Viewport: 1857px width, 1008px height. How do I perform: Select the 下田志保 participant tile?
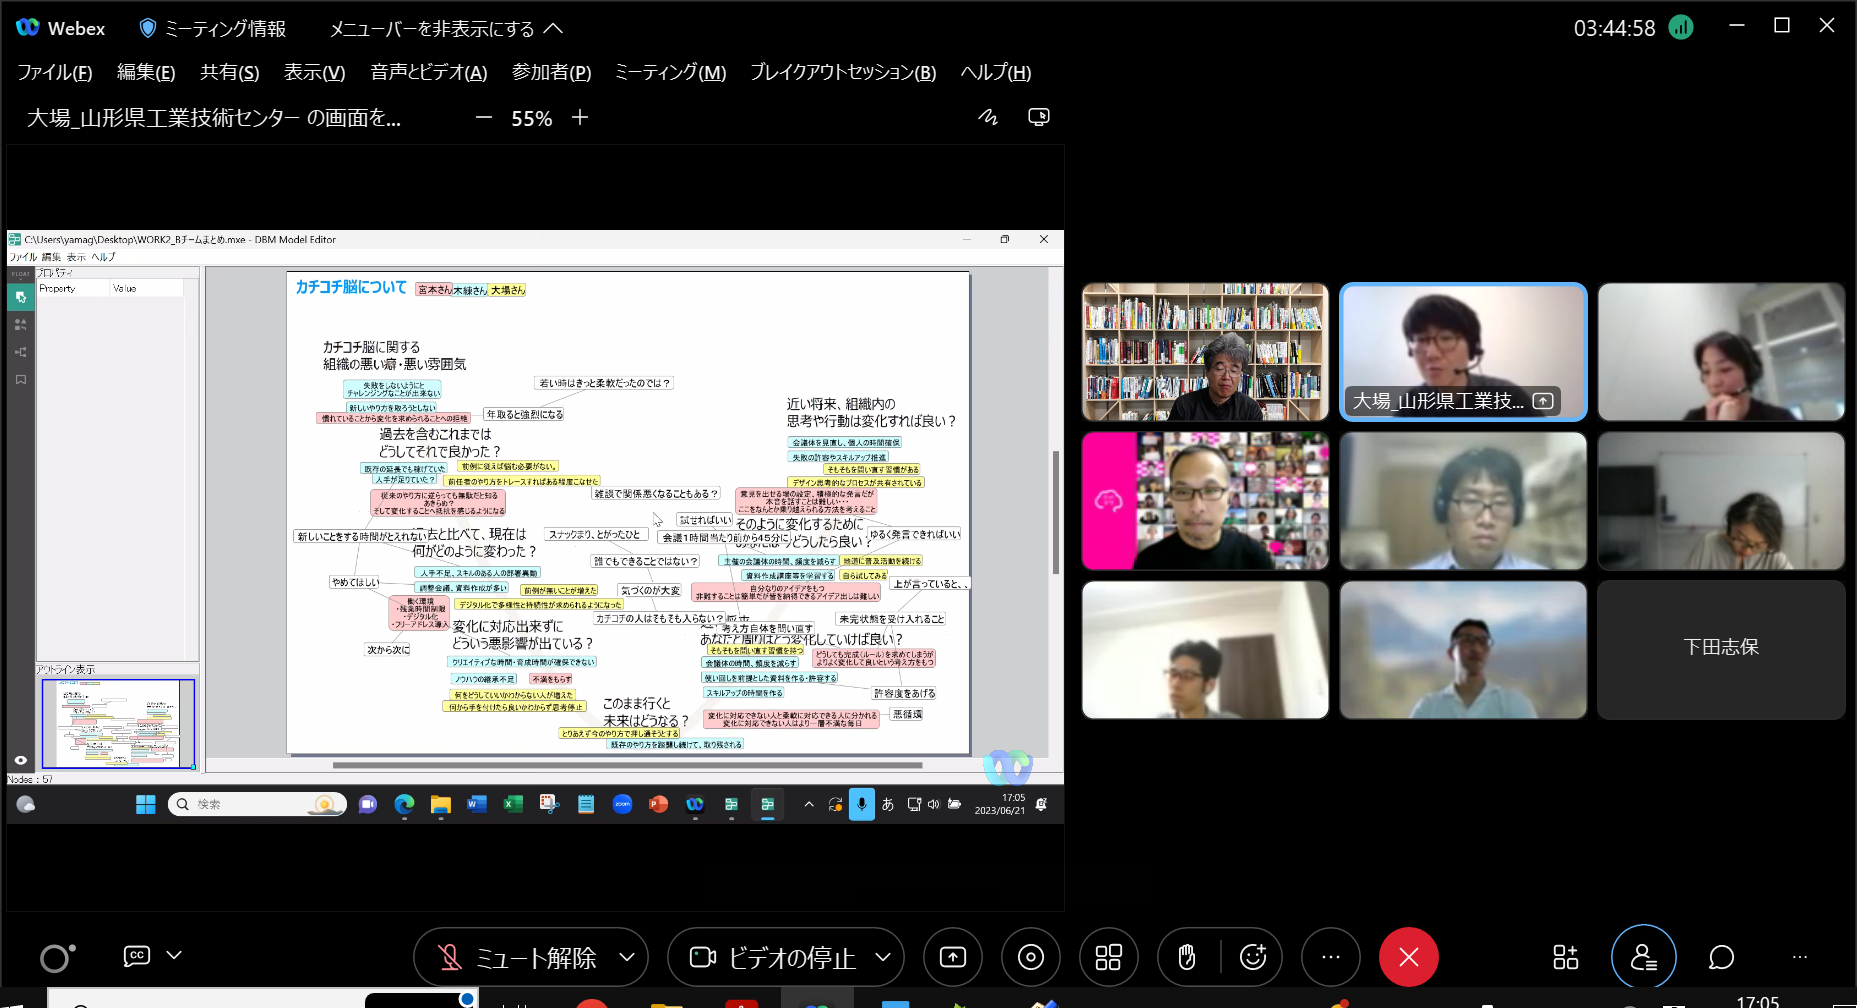(x=1720, y=649)
